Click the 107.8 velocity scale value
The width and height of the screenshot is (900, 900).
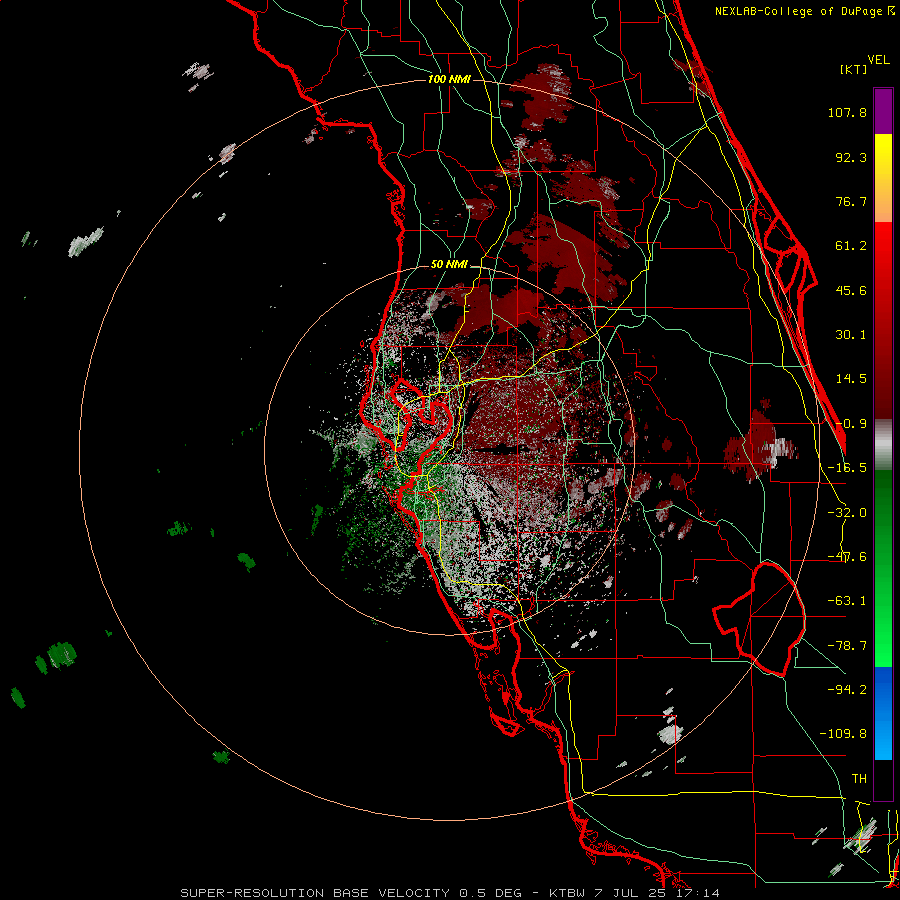click(847, 112)
